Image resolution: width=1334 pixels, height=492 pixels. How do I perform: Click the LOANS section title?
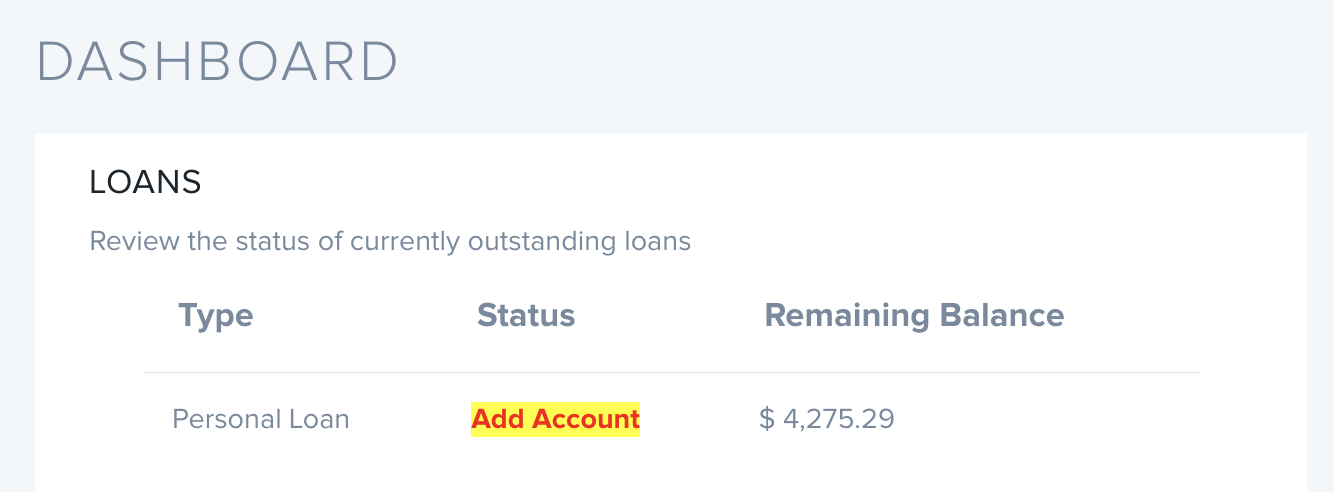point(145,182)
